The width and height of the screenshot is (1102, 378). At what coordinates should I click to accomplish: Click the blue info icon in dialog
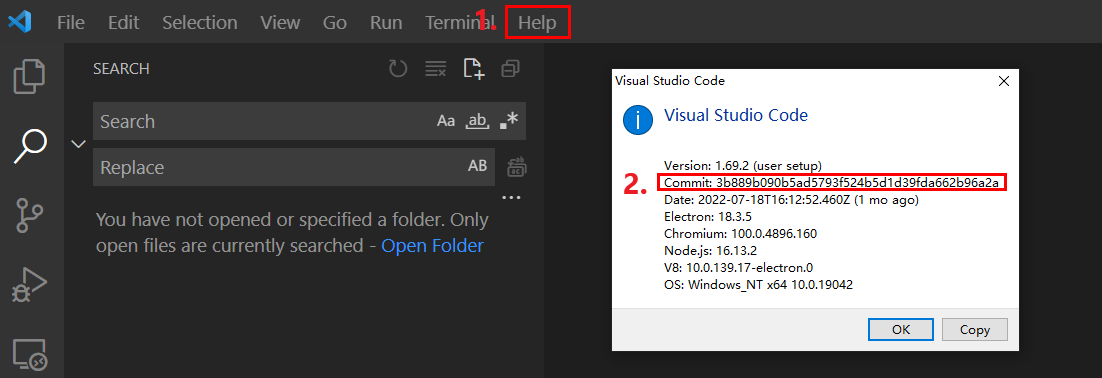[x=638, y=119]
